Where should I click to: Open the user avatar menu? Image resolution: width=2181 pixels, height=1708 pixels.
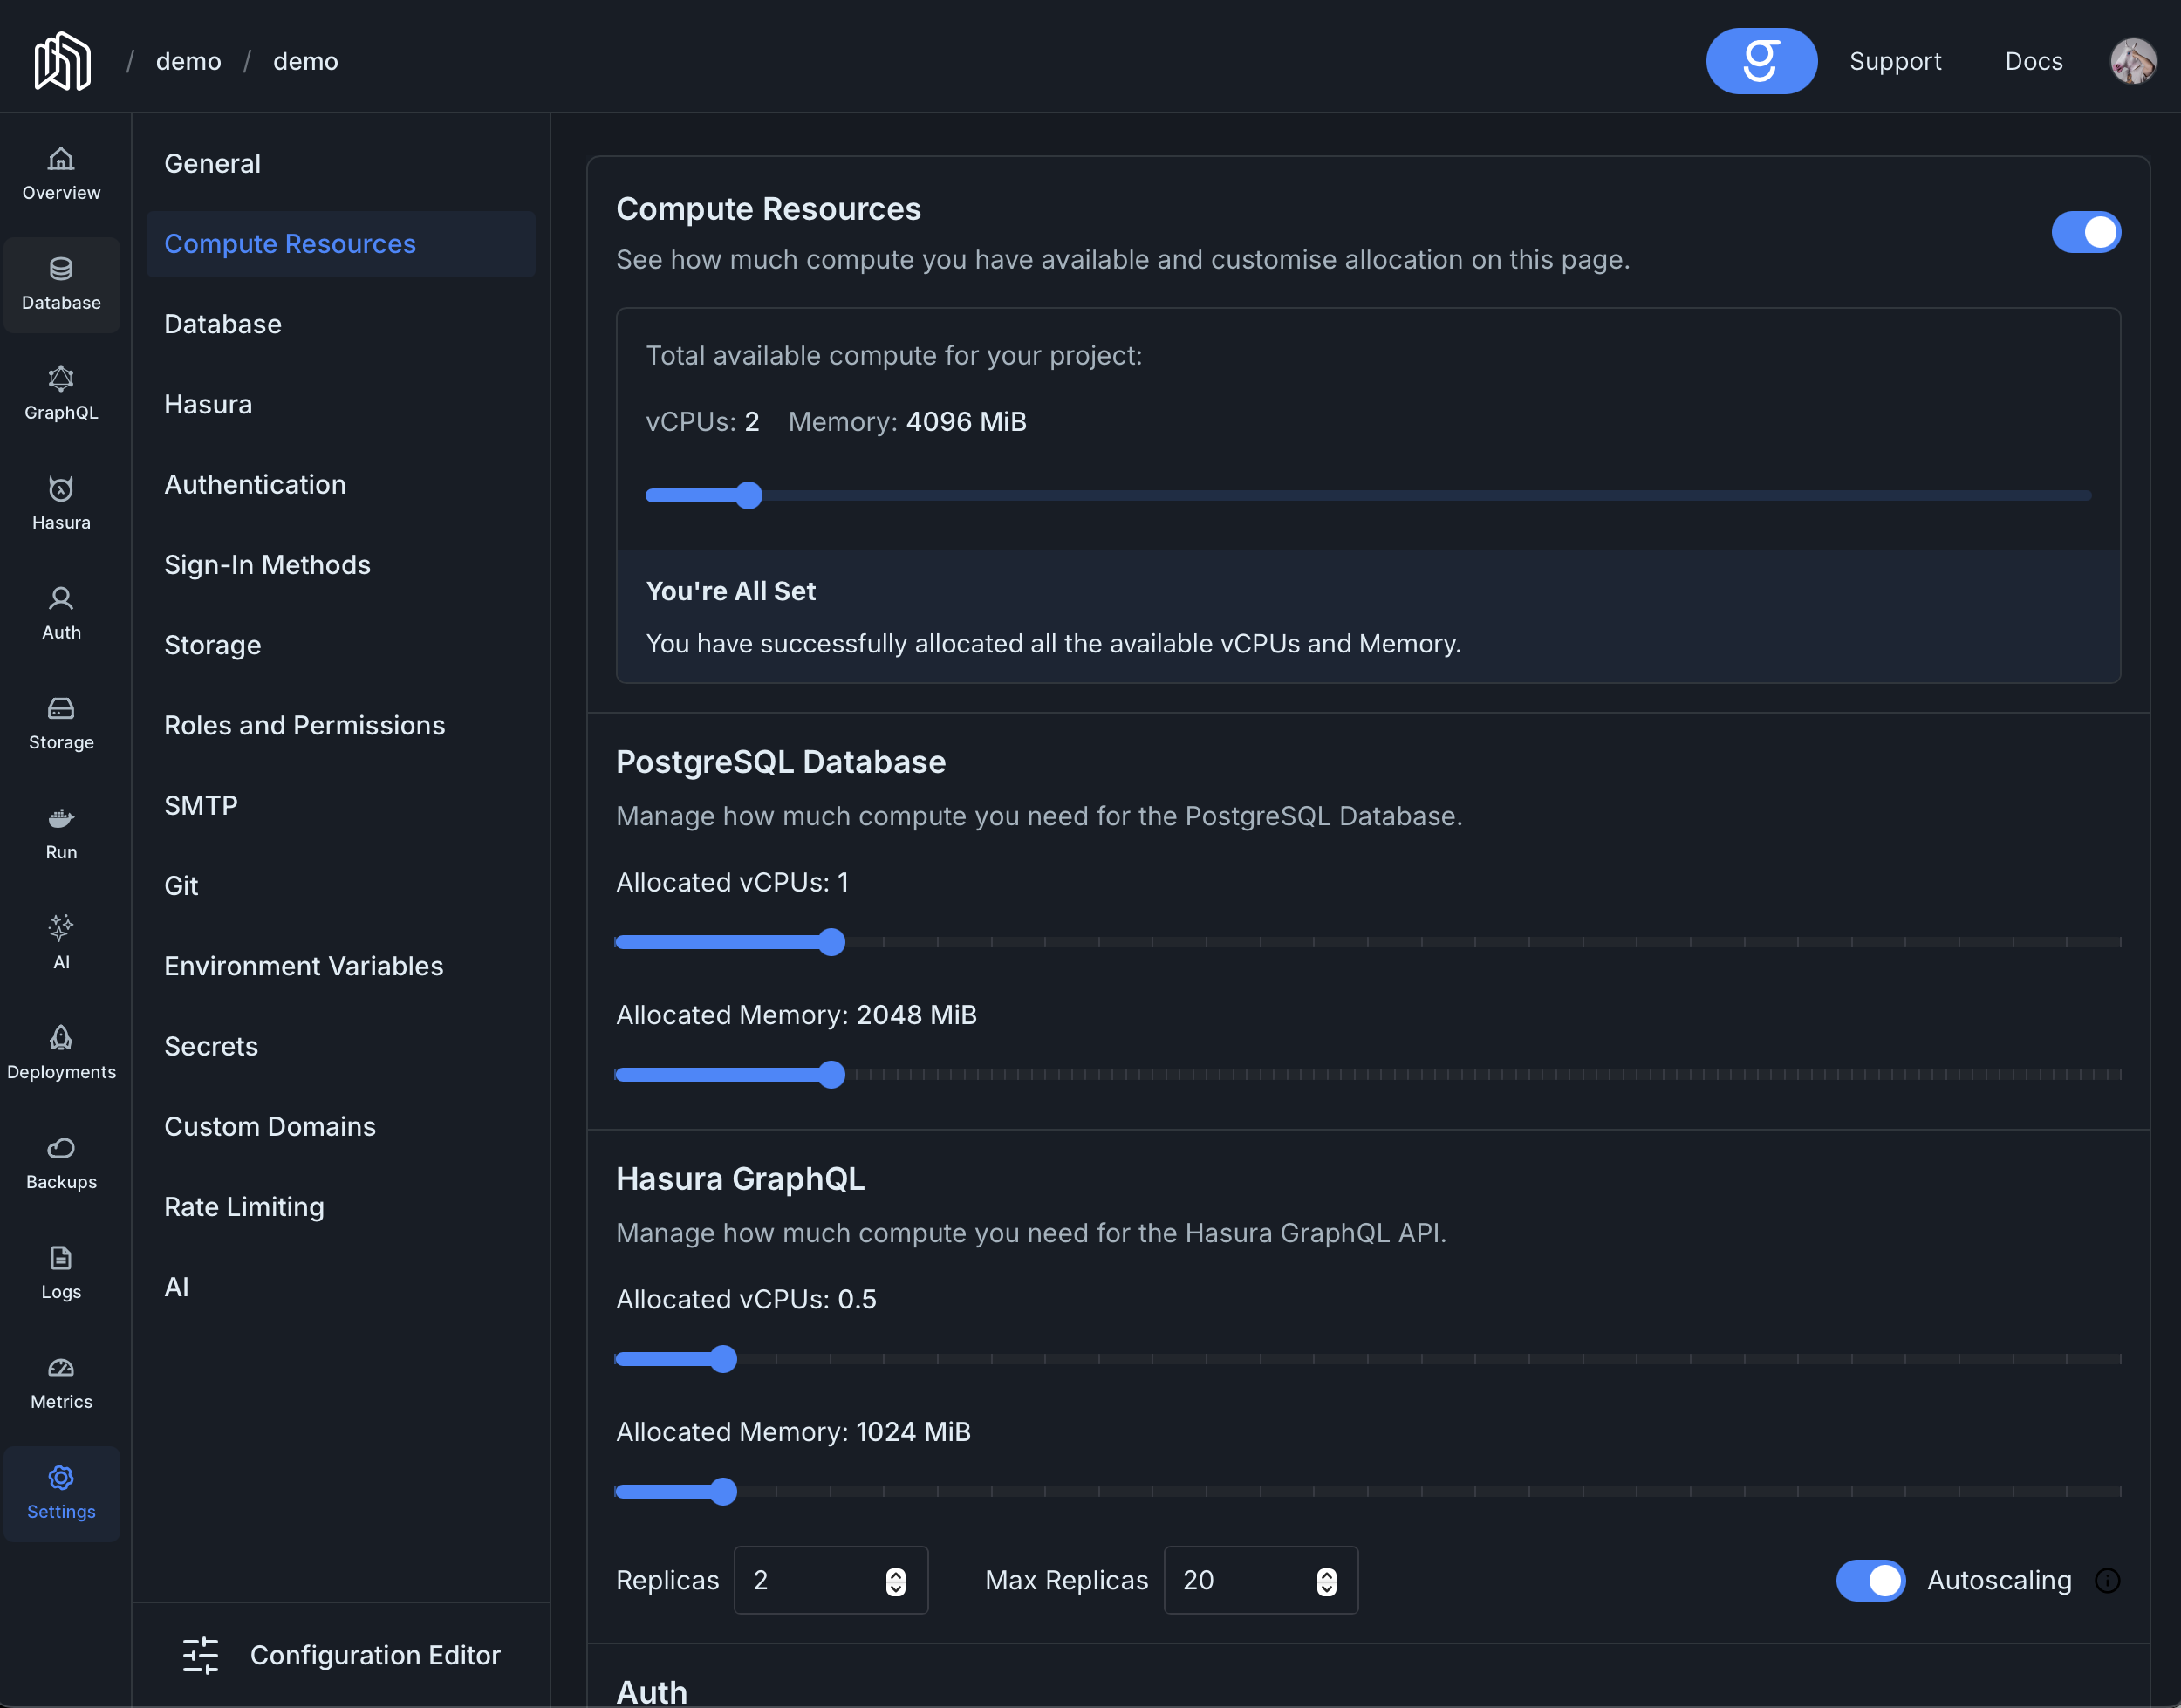[2132, 61]
